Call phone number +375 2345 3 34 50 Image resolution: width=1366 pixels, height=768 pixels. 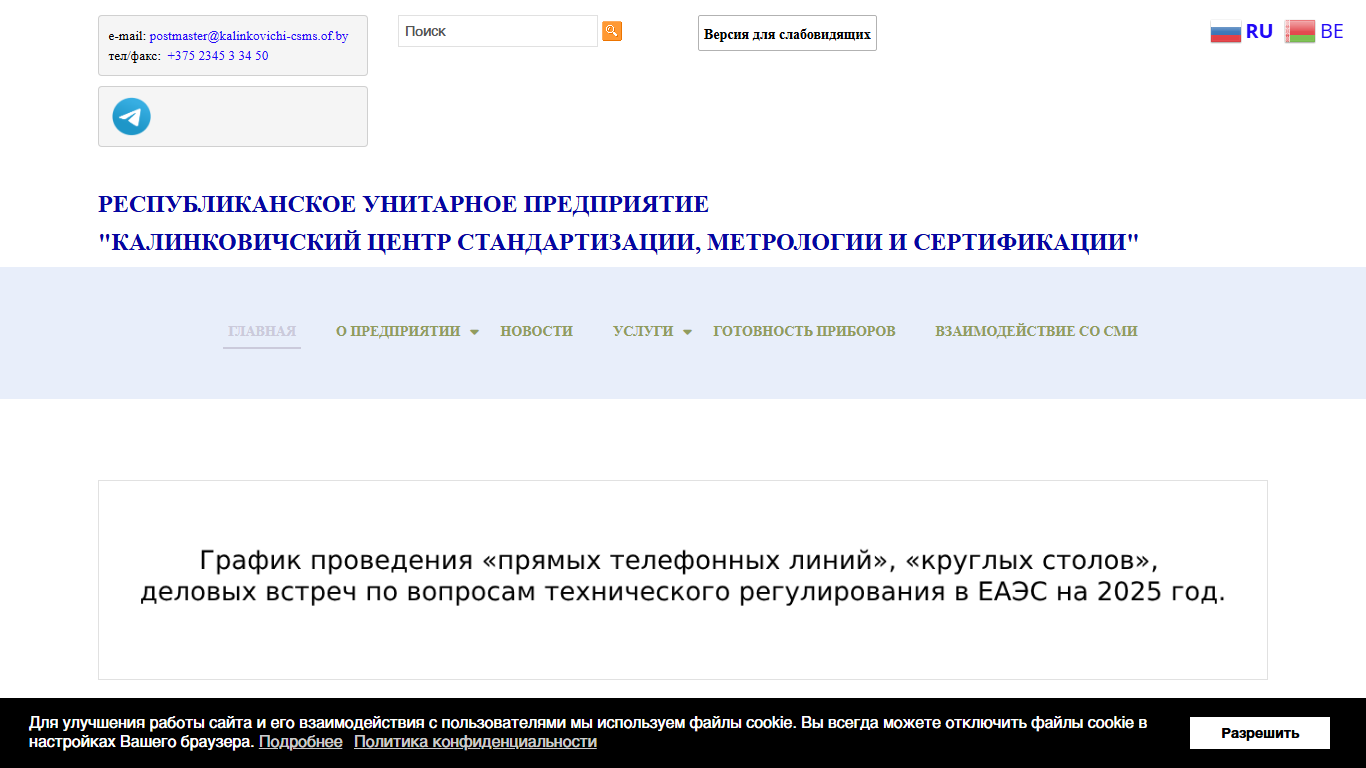pyautogui.click(x=218, y=56)
